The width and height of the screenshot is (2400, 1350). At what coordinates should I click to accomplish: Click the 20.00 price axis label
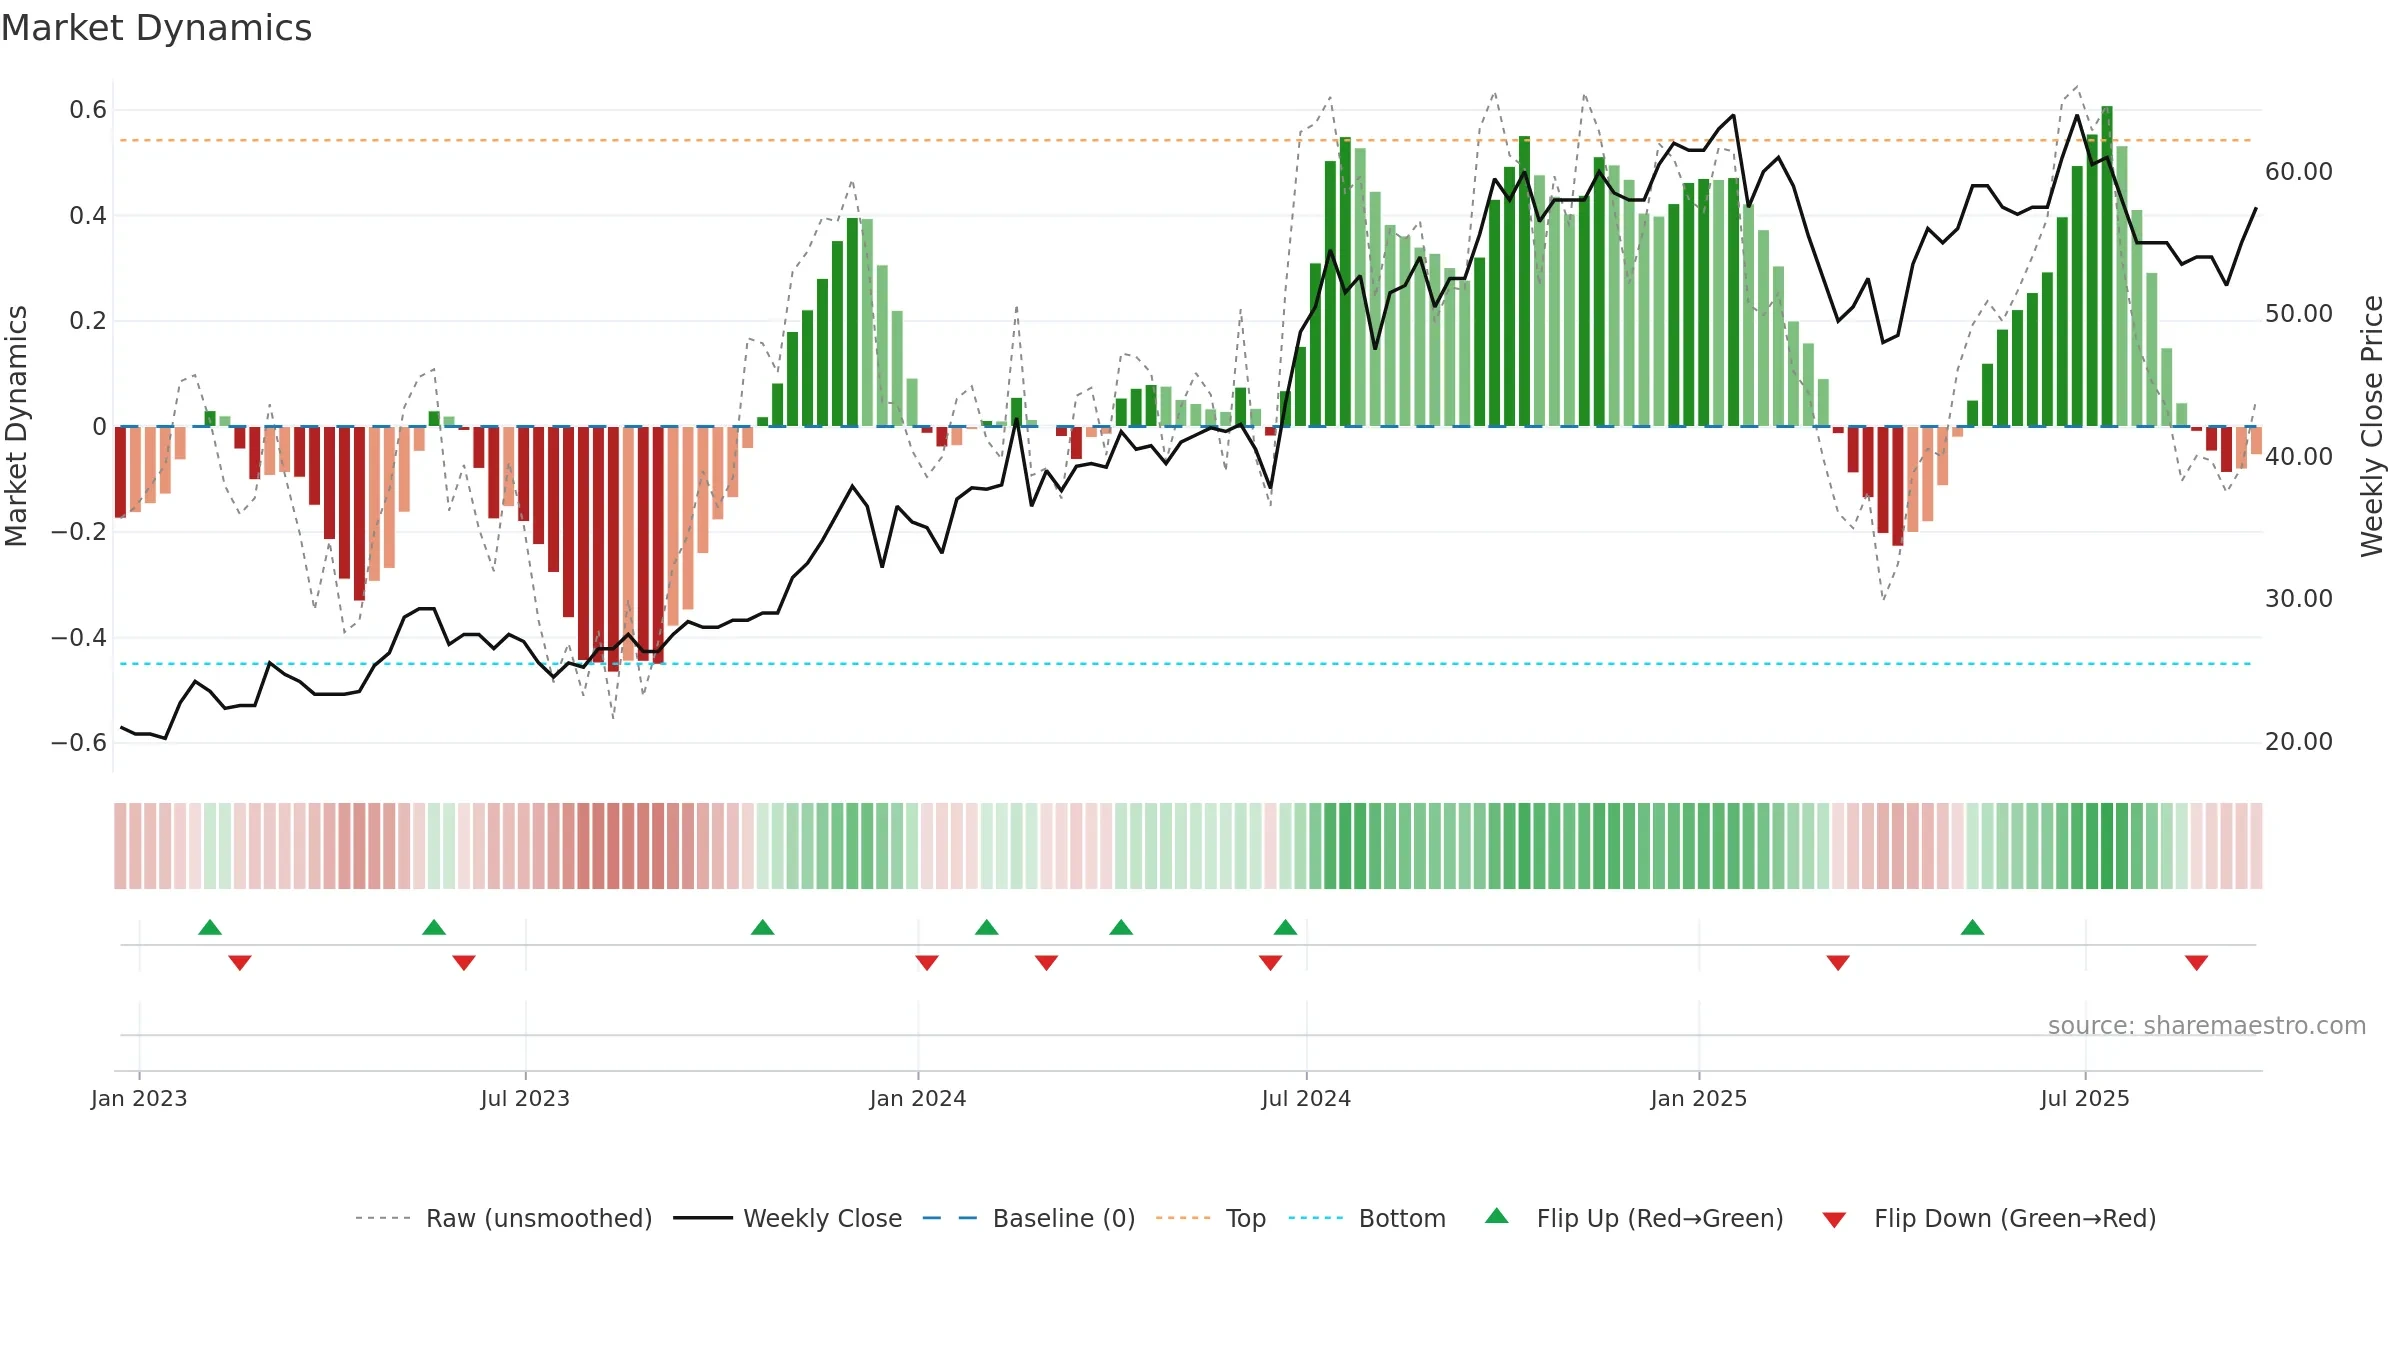(2299, 742)
